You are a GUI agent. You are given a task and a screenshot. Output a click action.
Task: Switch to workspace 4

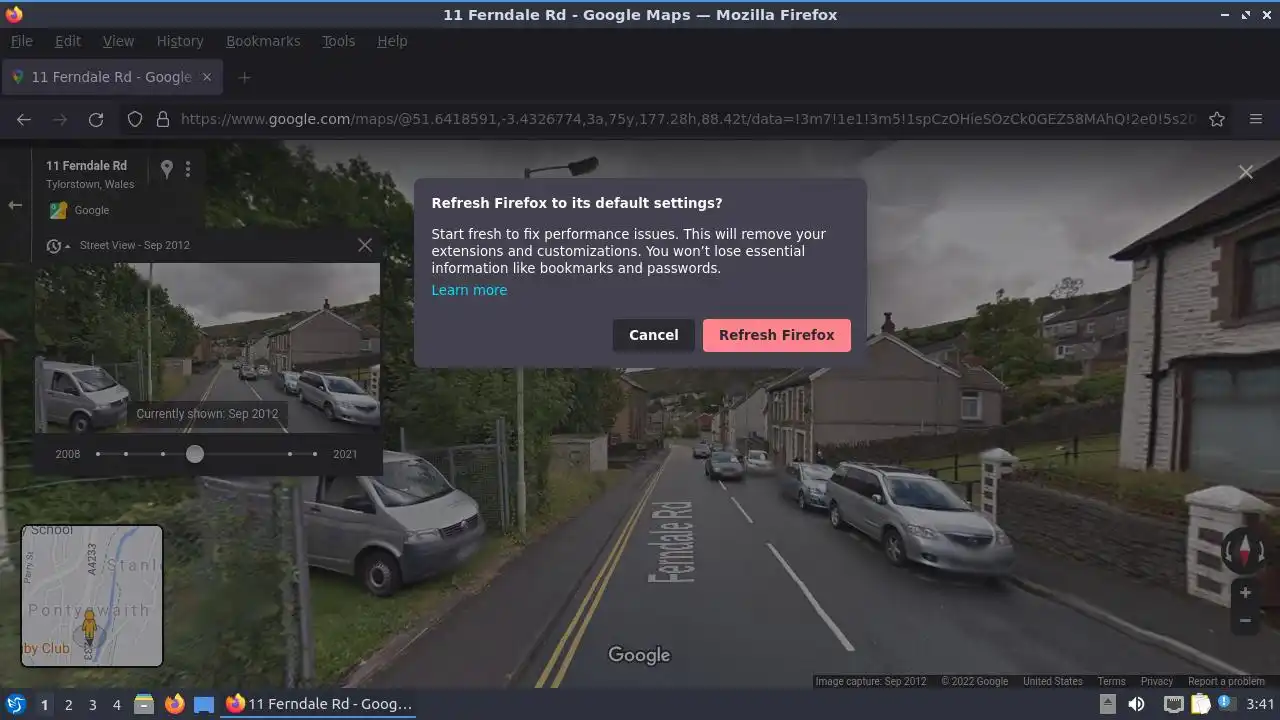coord(116,704)
